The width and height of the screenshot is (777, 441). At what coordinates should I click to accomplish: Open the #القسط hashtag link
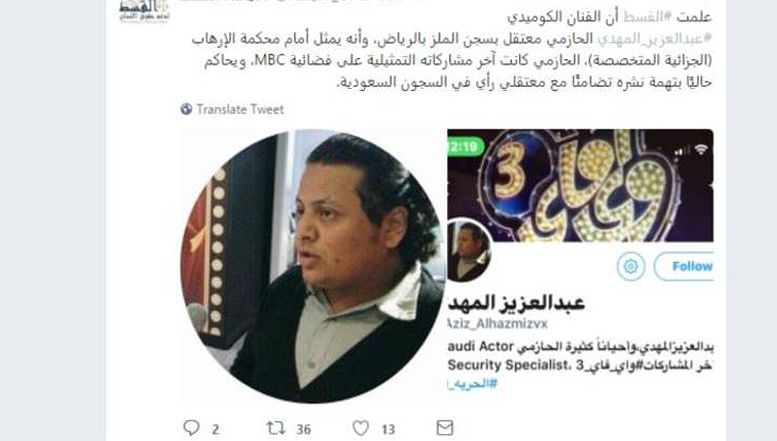pos(647,17)
